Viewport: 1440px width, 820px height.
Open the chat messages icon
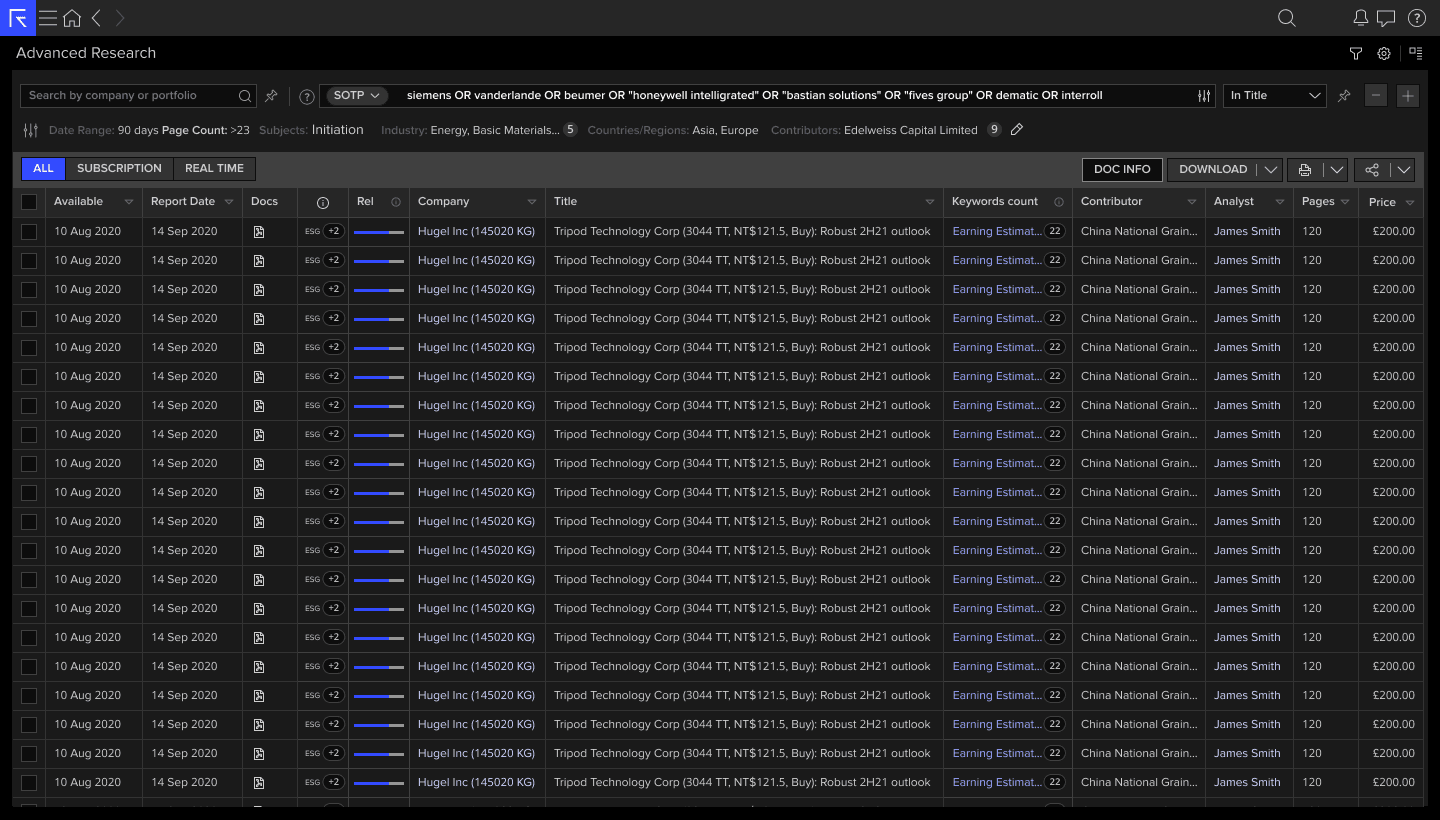click(1386, 18)
